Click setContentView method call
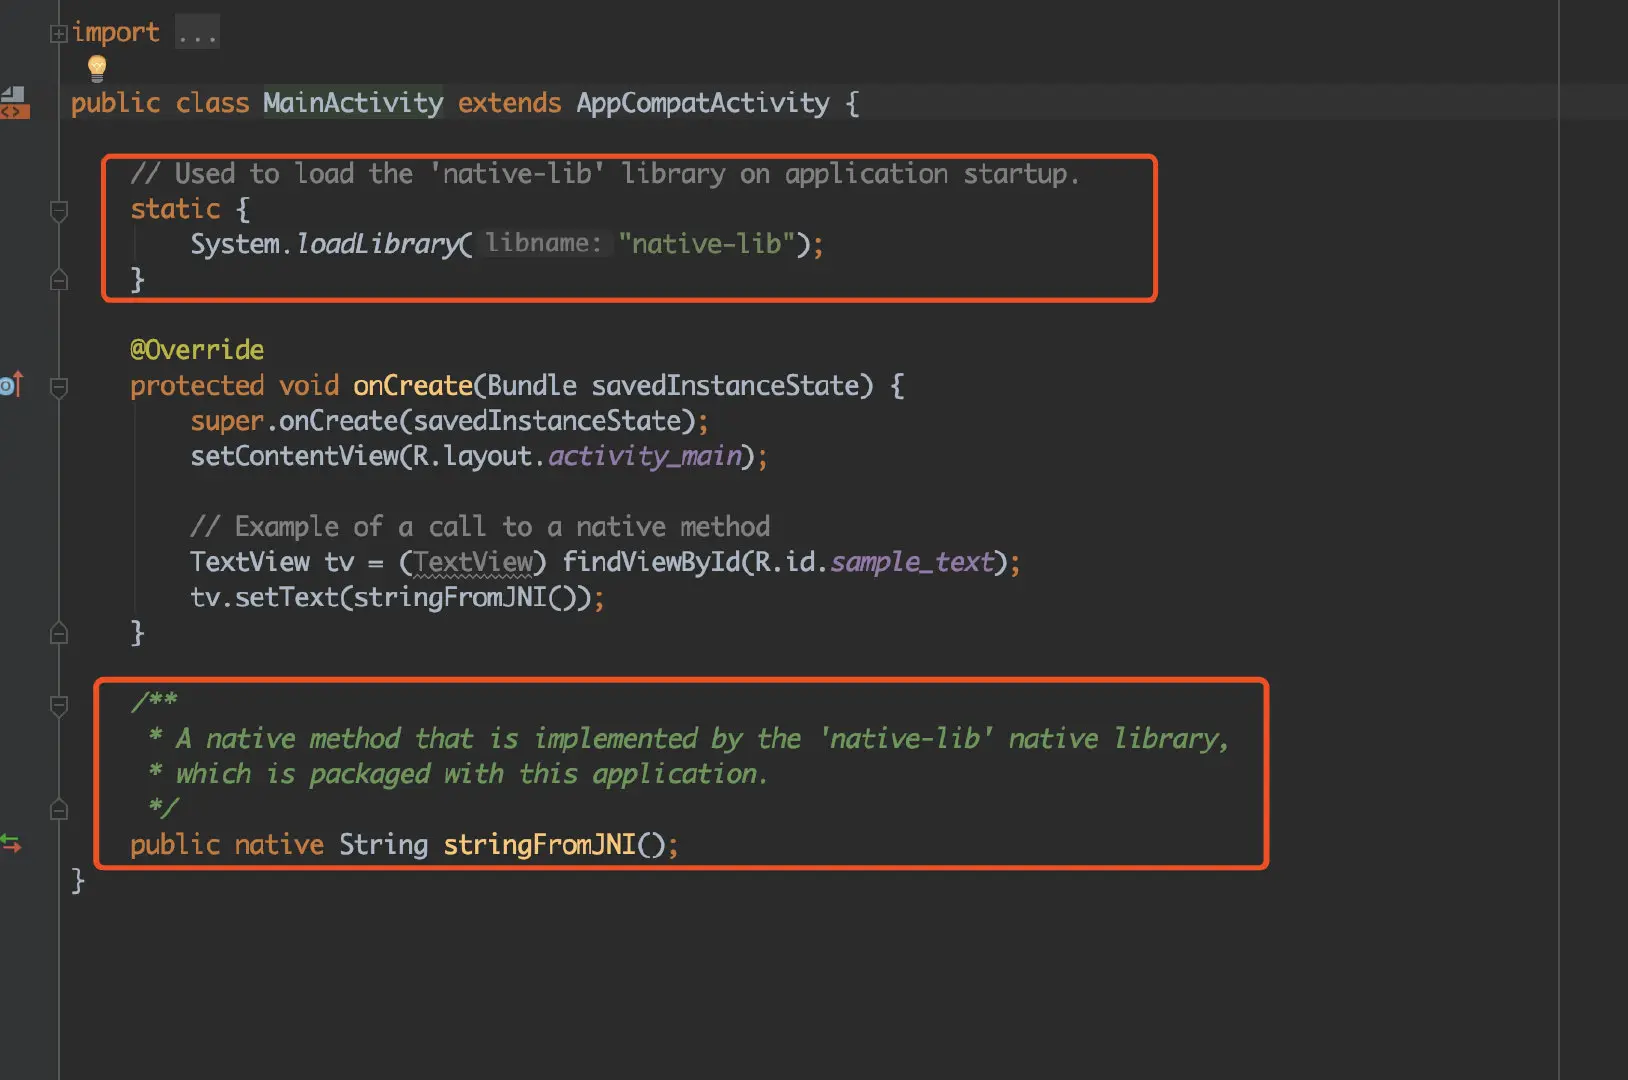This screenshot has height=1080, width=1628. tap(295, 456)
